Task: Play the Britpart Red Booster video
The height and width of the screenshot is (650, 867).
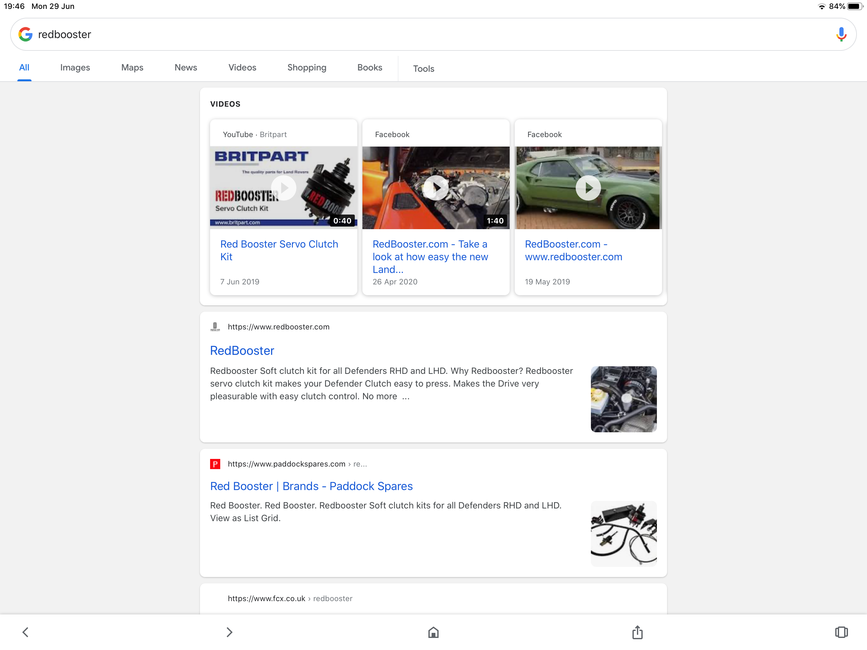Action: [284, 187]
